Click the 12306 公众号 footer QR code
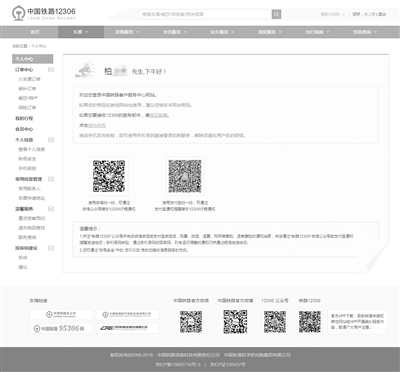Viewport: 400px width, 372px height. (x=275, y=322)
